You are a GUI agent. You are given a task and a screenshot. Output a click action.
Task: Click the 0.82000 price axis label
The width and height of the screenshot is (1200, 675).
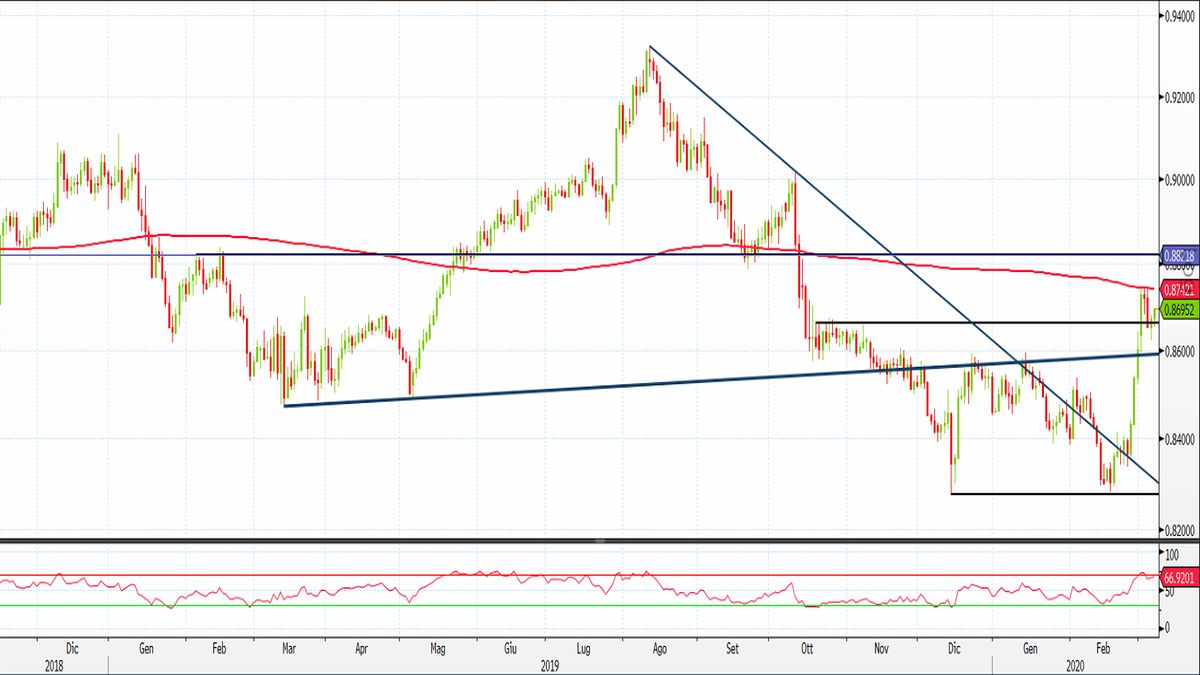pos(1180,529)
